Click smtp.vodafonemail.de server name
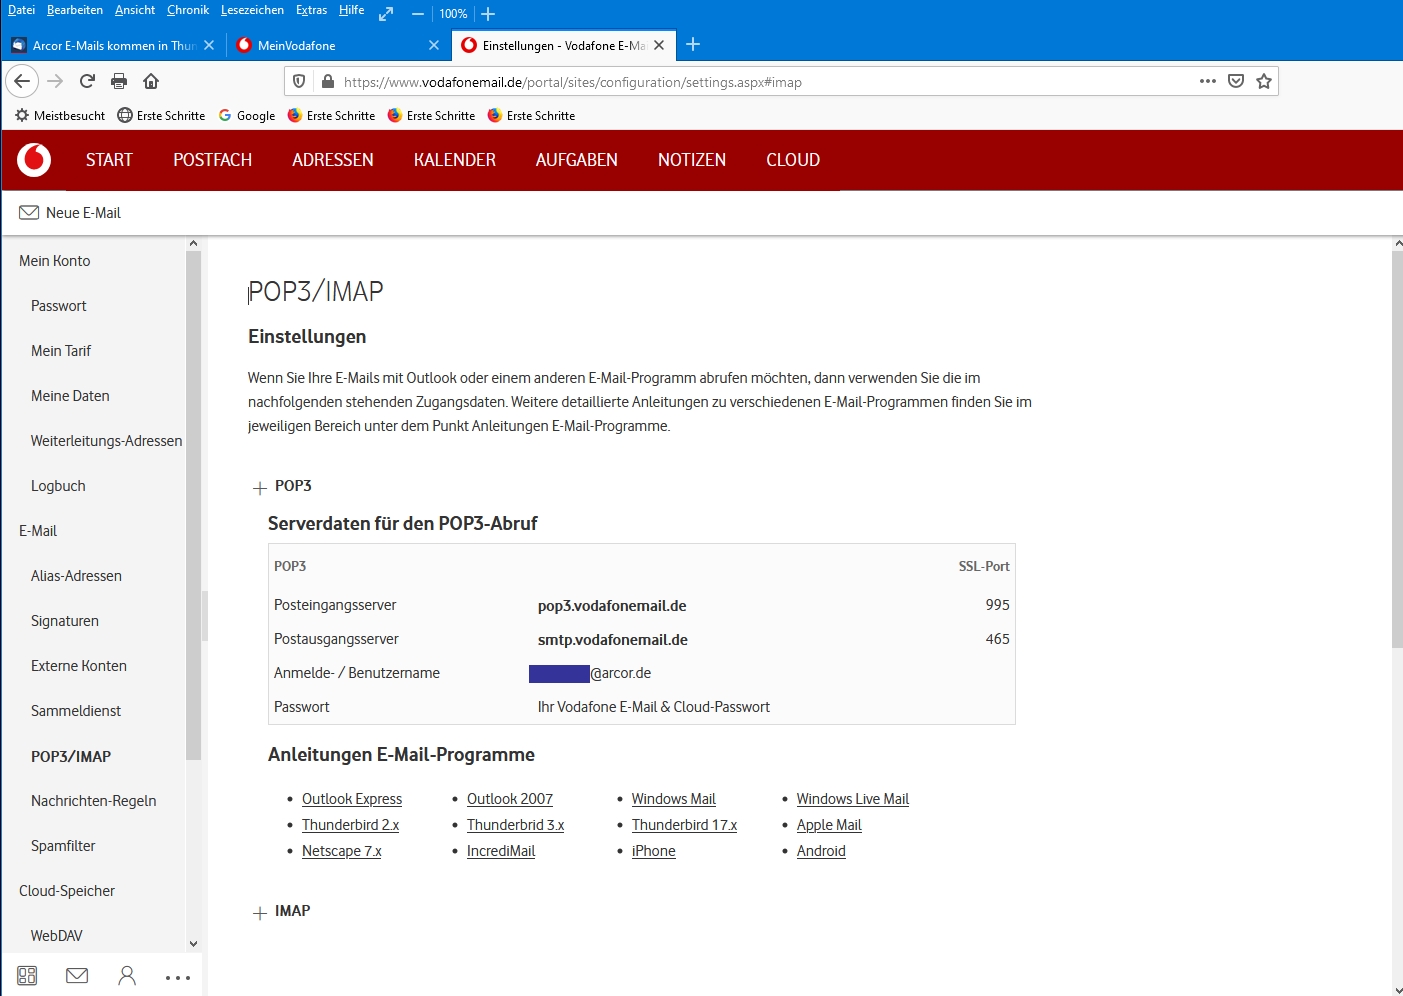The height and width of the screenshot is (996, 1403). click(x=613, y=640)
